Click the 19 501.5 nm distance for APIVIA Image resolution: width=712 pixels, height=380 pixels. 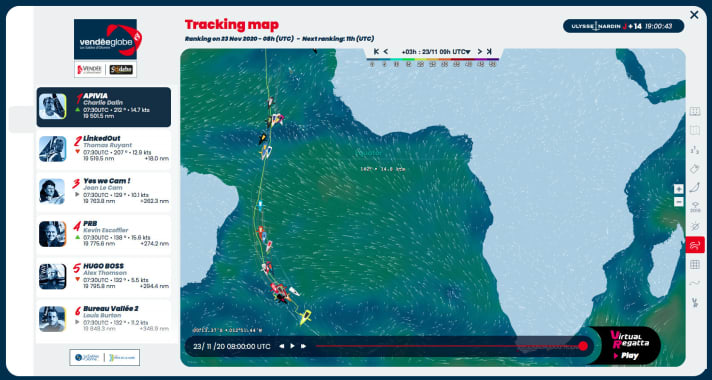point(99,117)
